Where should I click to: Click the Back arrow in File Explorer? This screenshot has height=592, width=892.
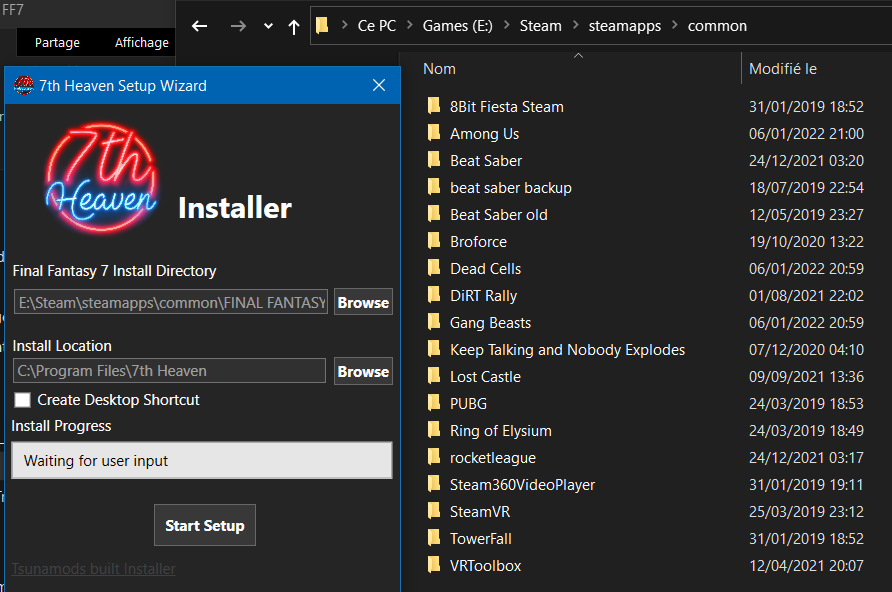pyautogui.click(x=199, y=26)
